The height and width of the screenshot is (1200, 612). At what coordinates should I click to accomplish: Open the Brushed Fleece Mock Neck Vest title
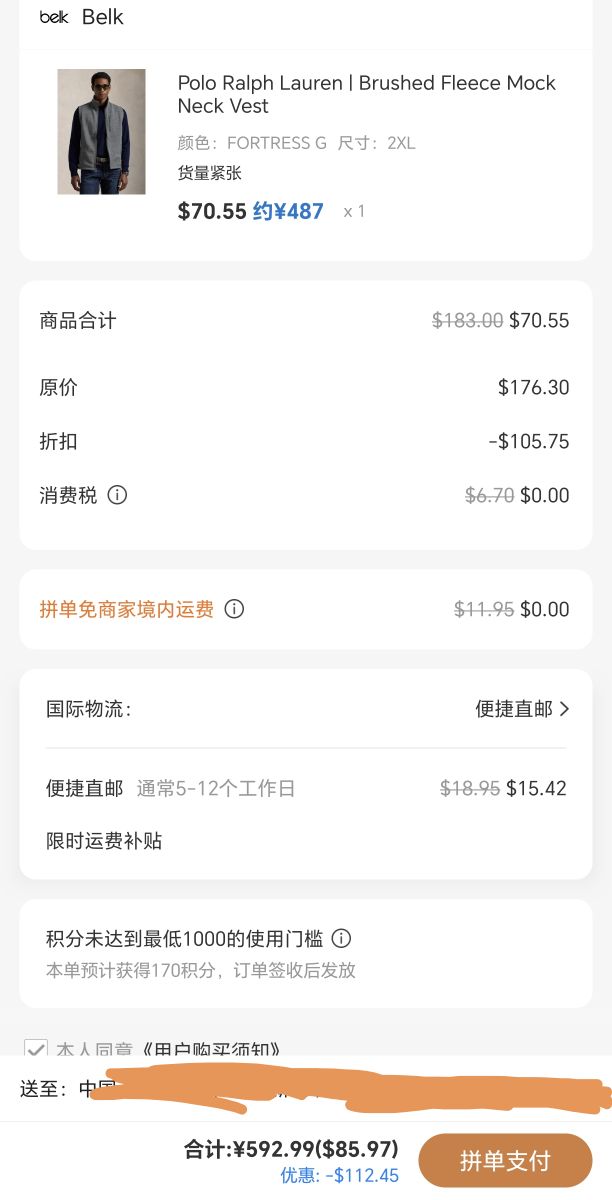pyautogui.click(x=366, y=94)
